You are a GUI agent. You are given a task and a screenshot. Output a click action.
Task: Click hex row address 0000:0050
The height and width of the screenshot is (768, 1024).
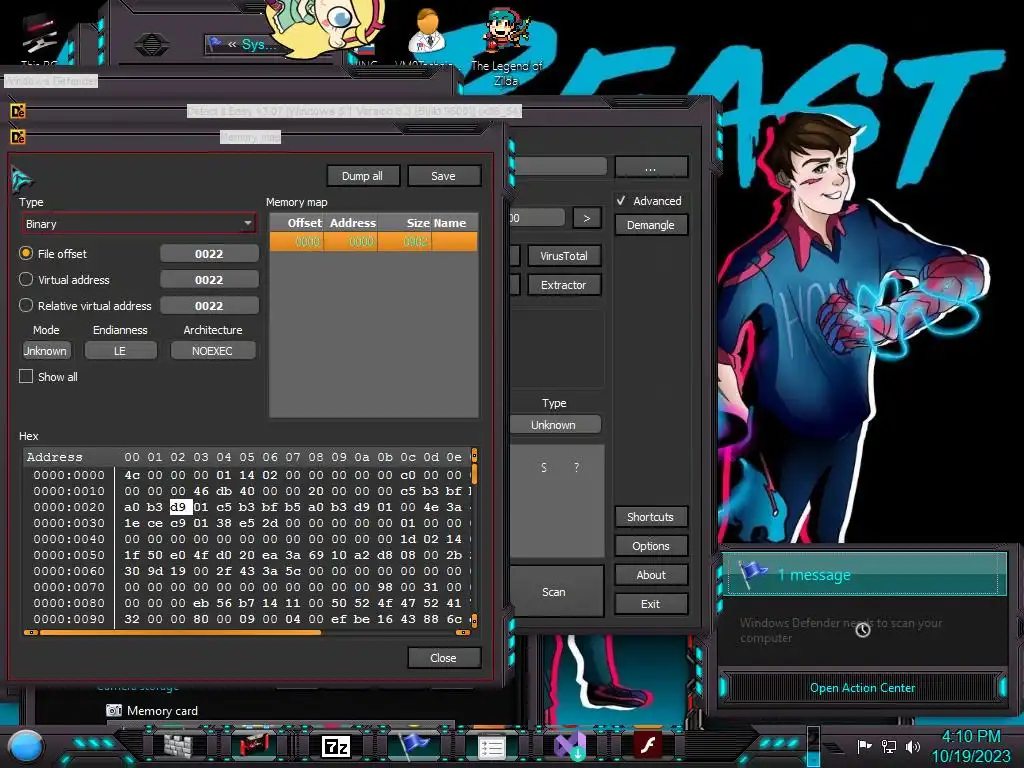click(69, 555)
